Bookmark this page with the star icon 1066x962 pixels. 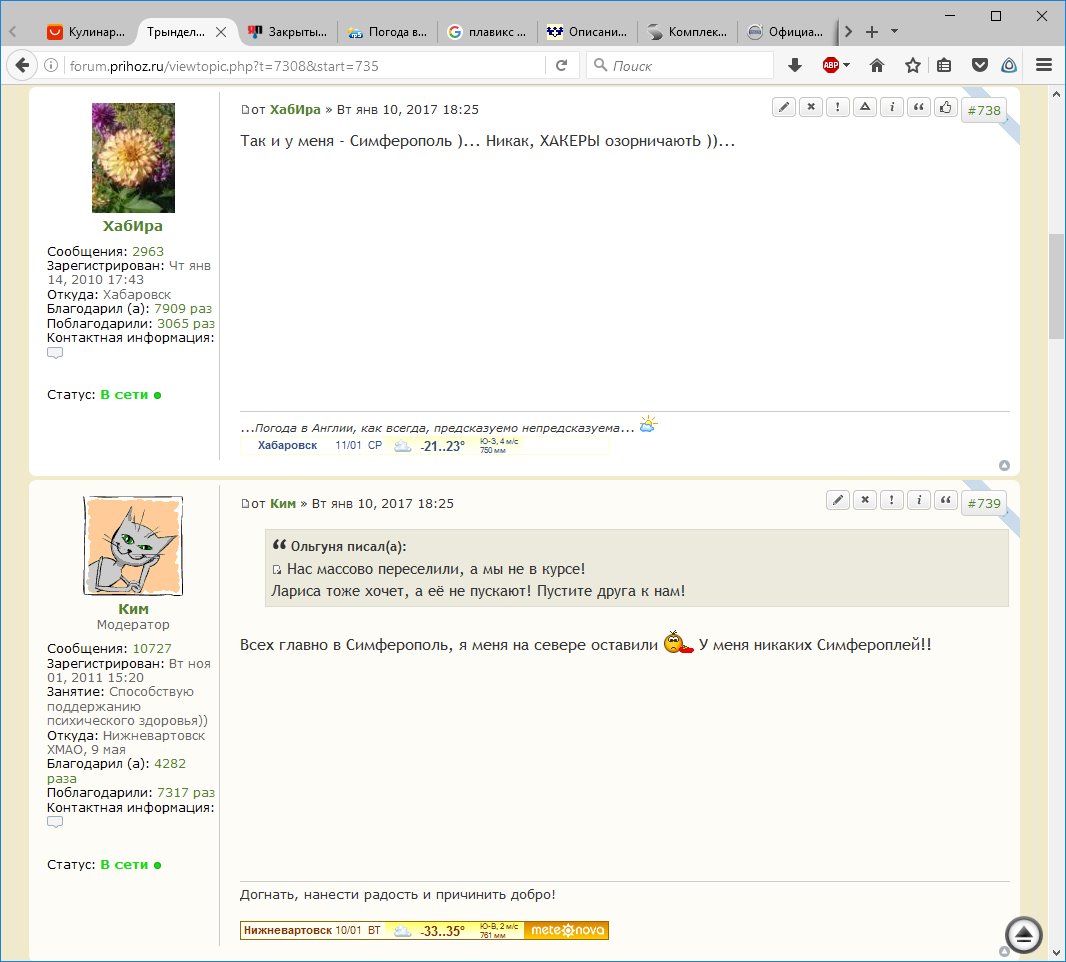(x=912, y=66)
